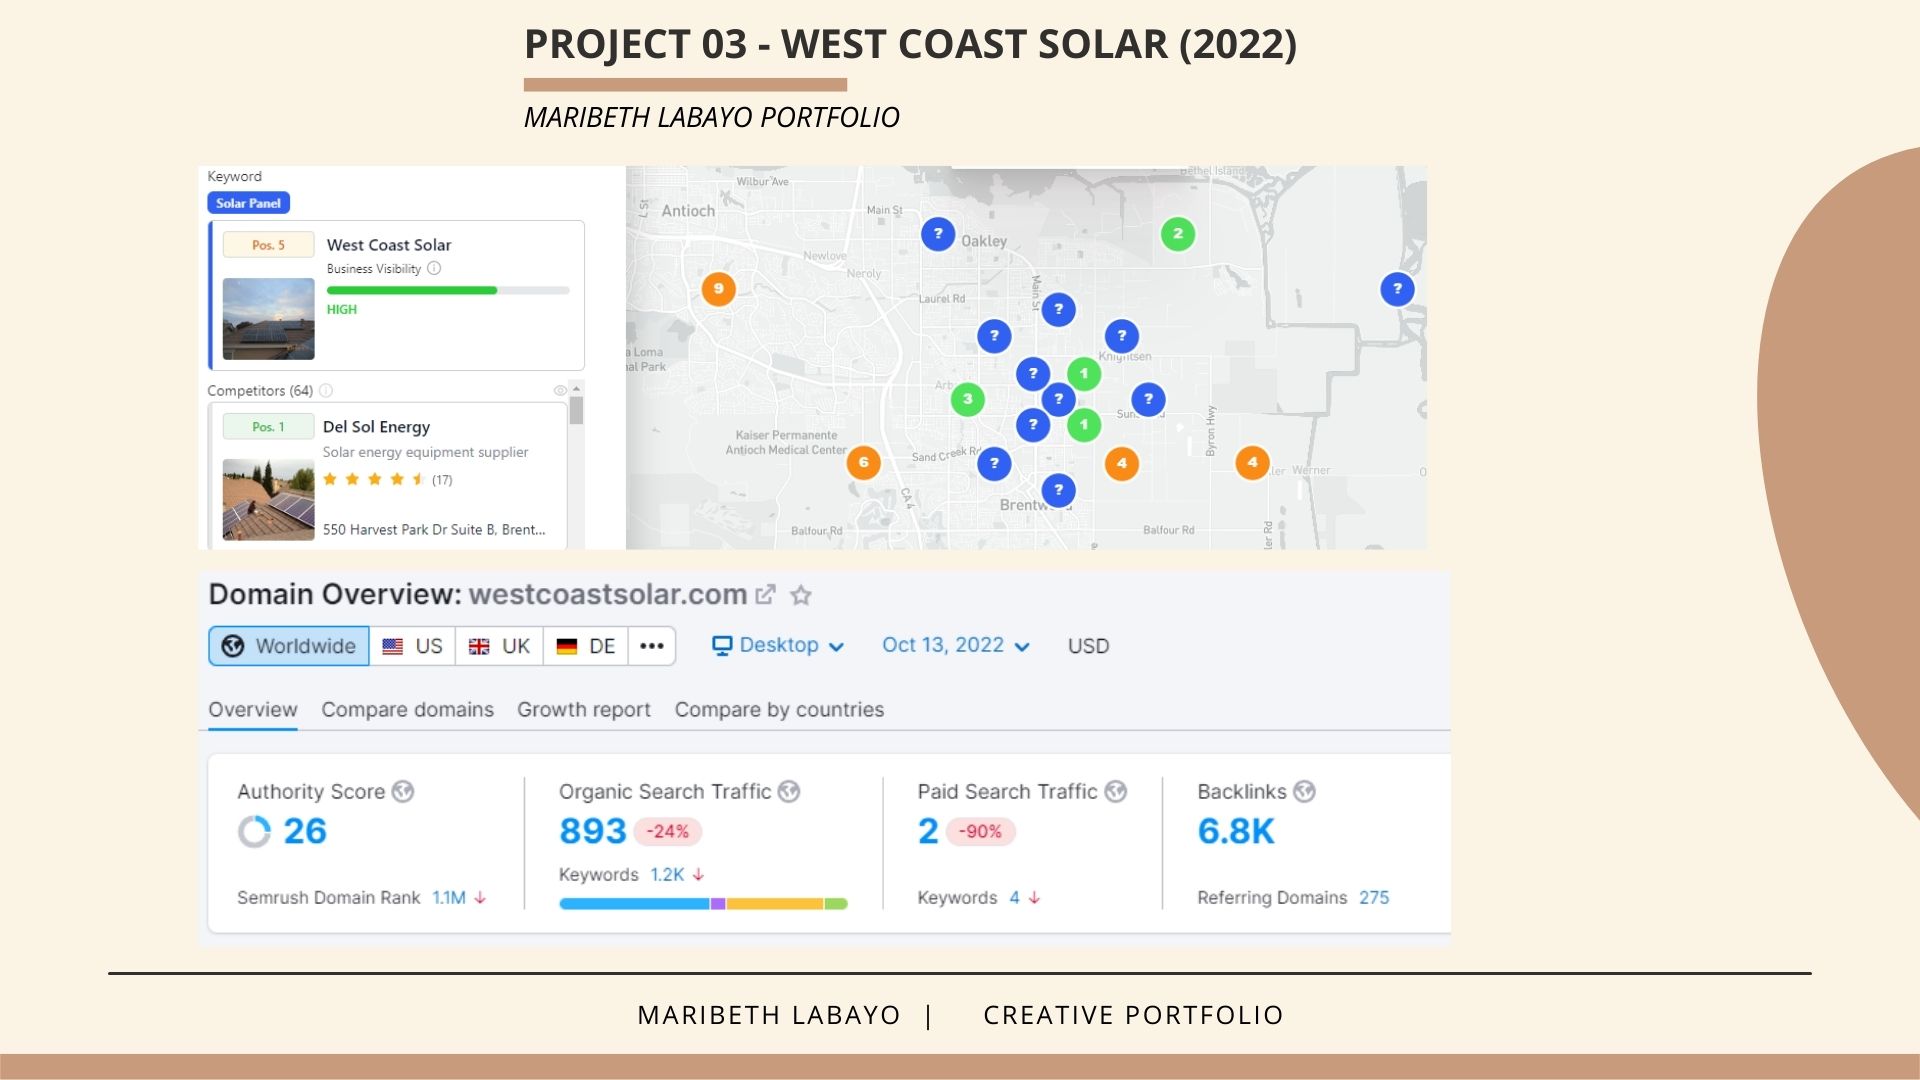Open the Compare by countries tab
1920x1080 pixels.
(x=779, y=709)
